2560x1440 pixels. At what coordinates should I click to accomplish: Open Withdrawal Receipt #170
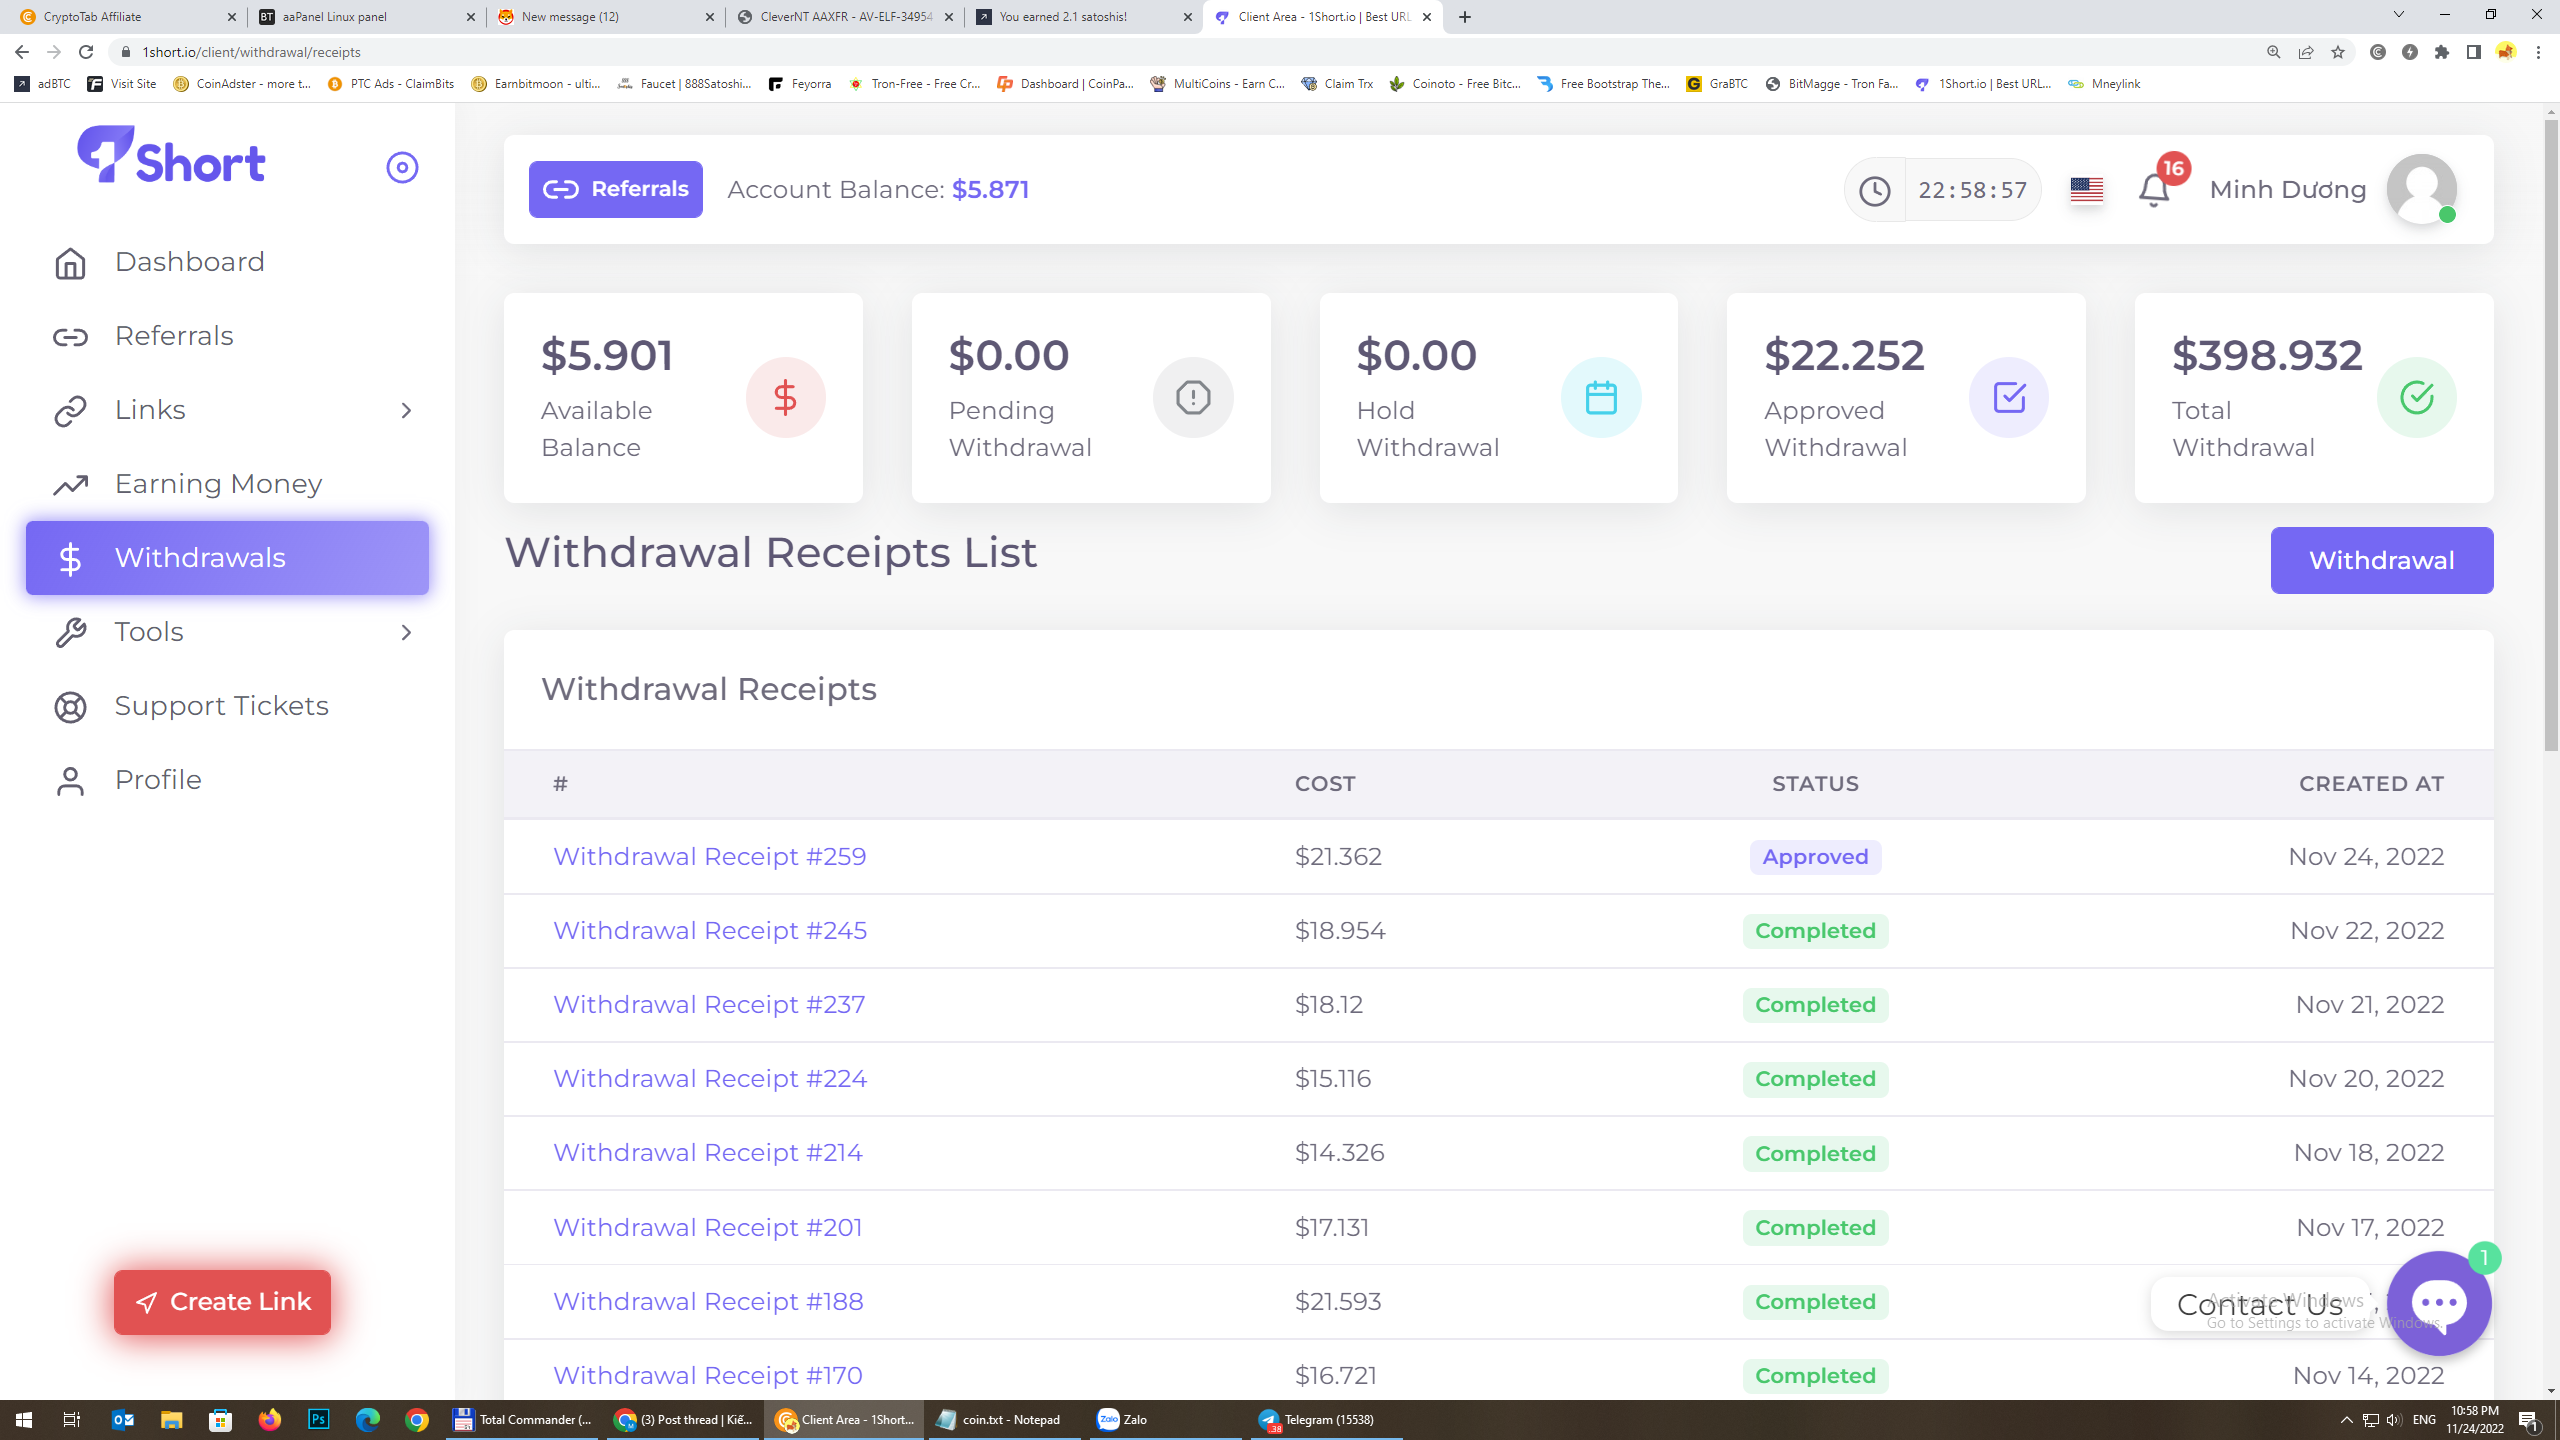[707, 1375]
